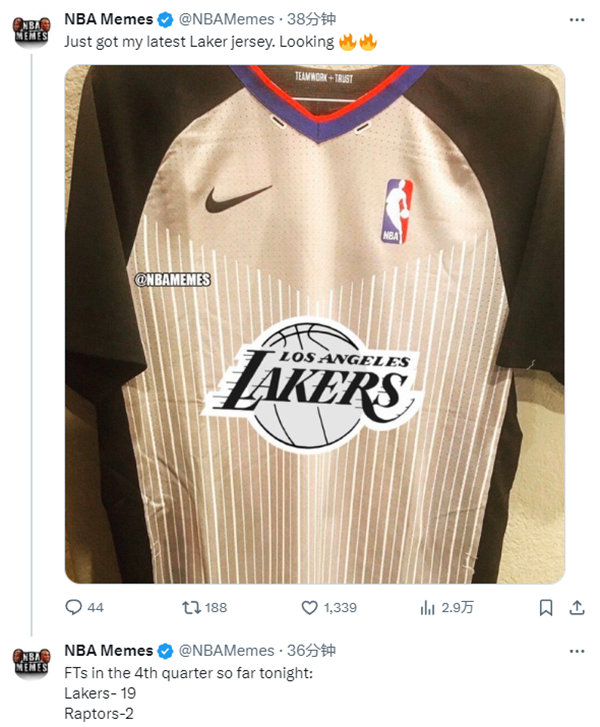Like the Laker jersey tweet
The width and height of the screenshot is (600, 727).
coord(310,607)
